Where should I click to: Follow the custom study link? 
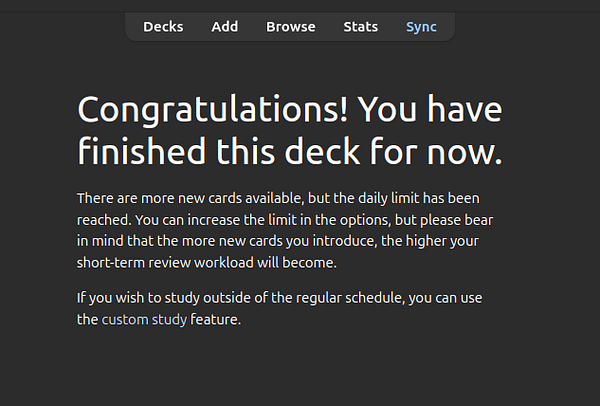[x=144, y=320]
